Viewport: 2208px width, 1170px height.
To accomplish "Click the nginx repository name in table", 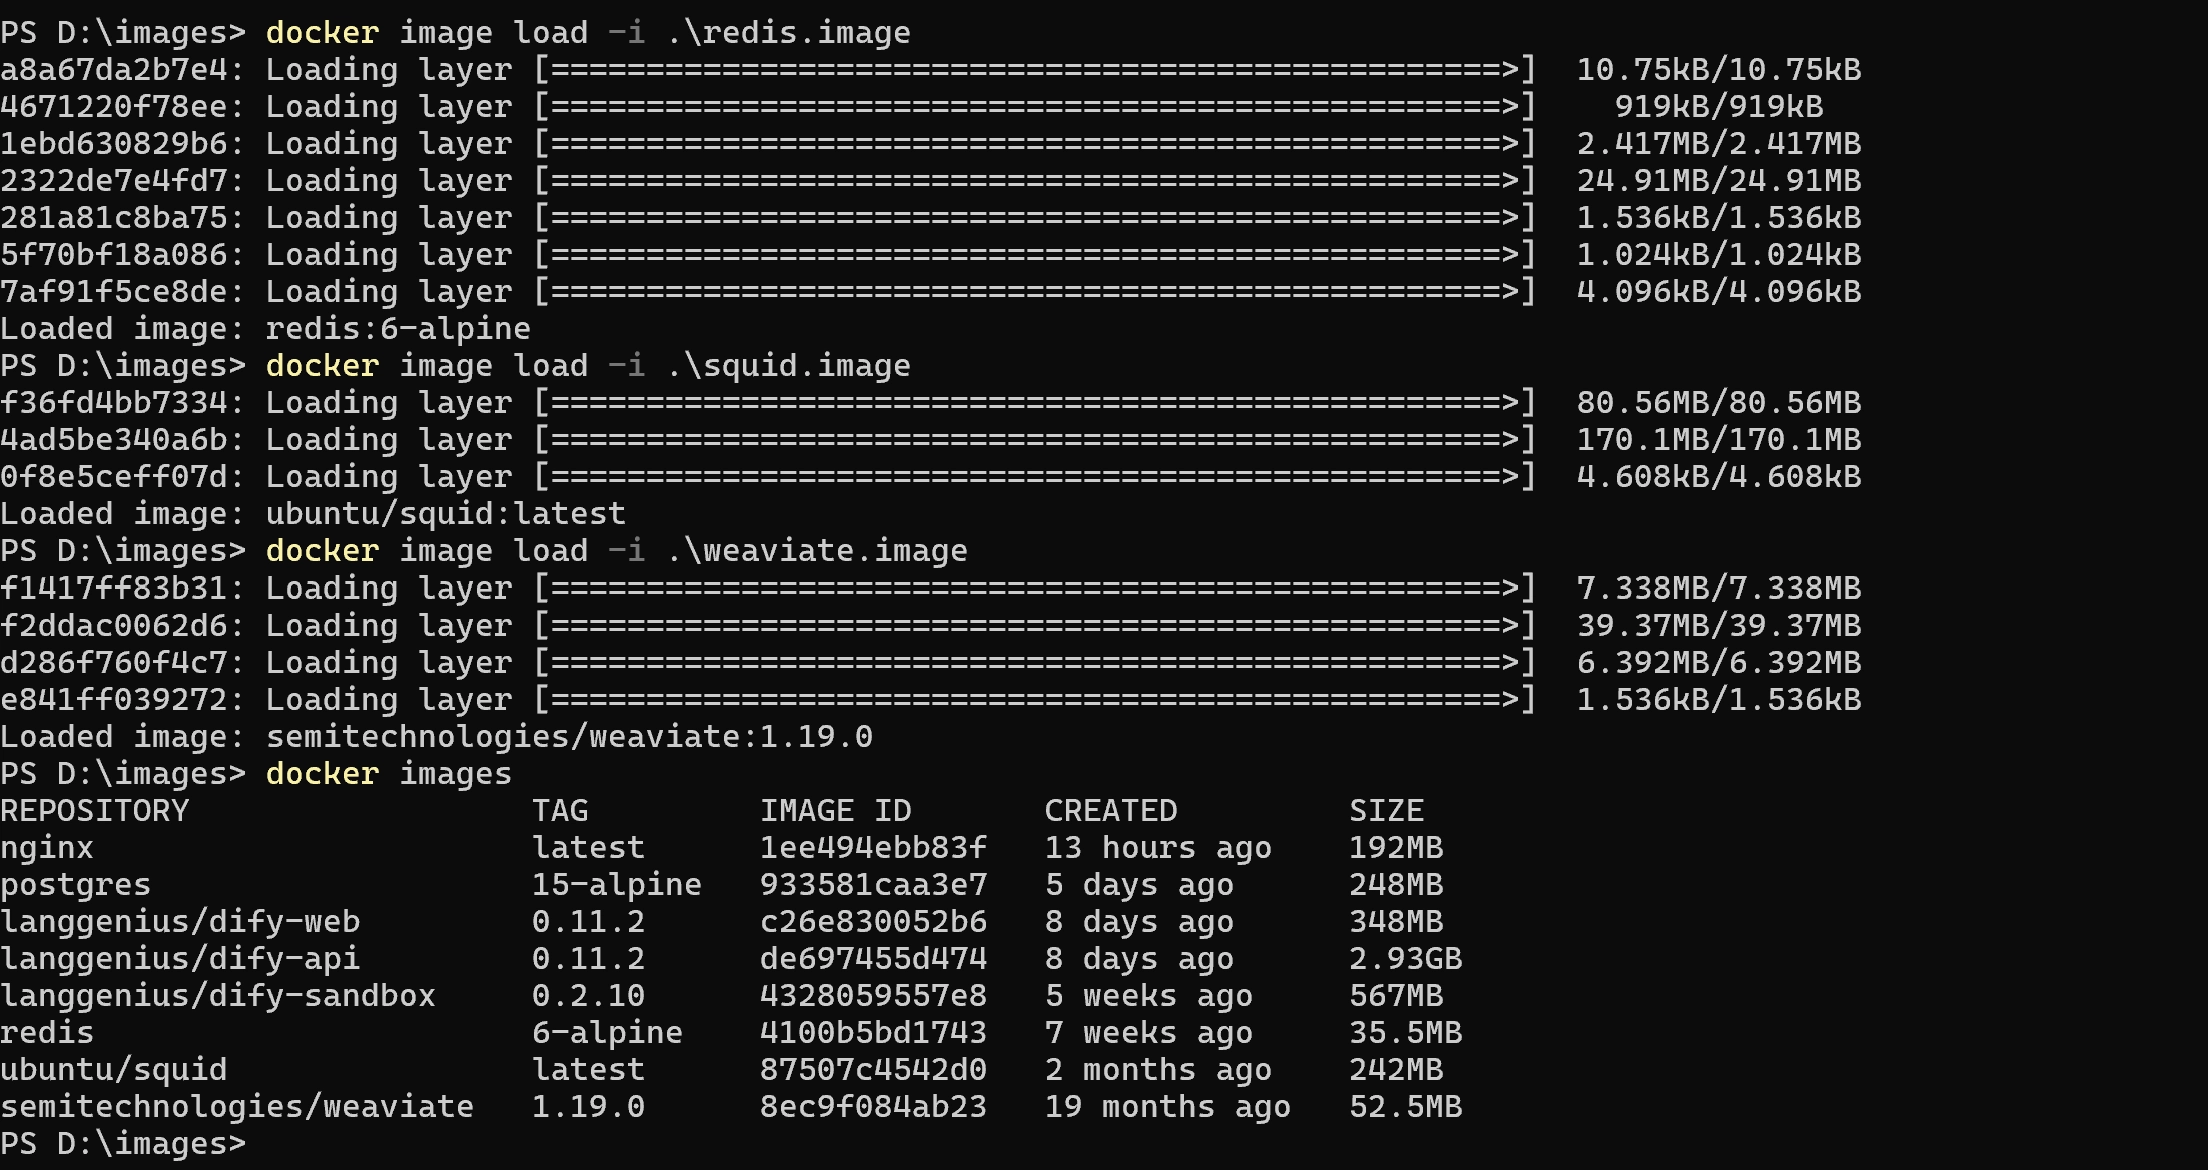I will 47,848.
